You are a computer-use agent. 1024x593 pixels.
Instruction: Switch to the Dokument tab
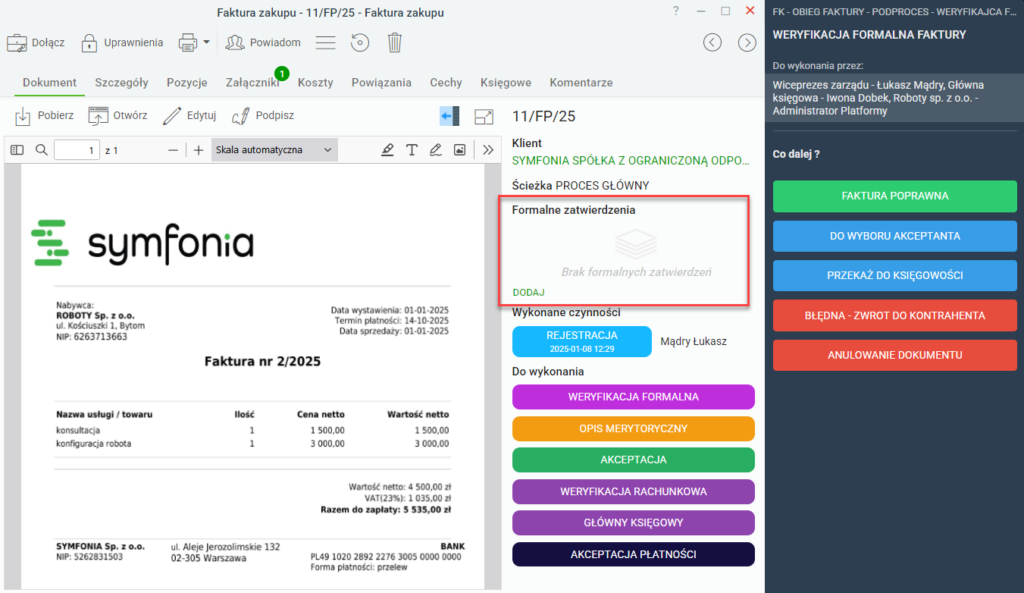click(x=50, y=82)
